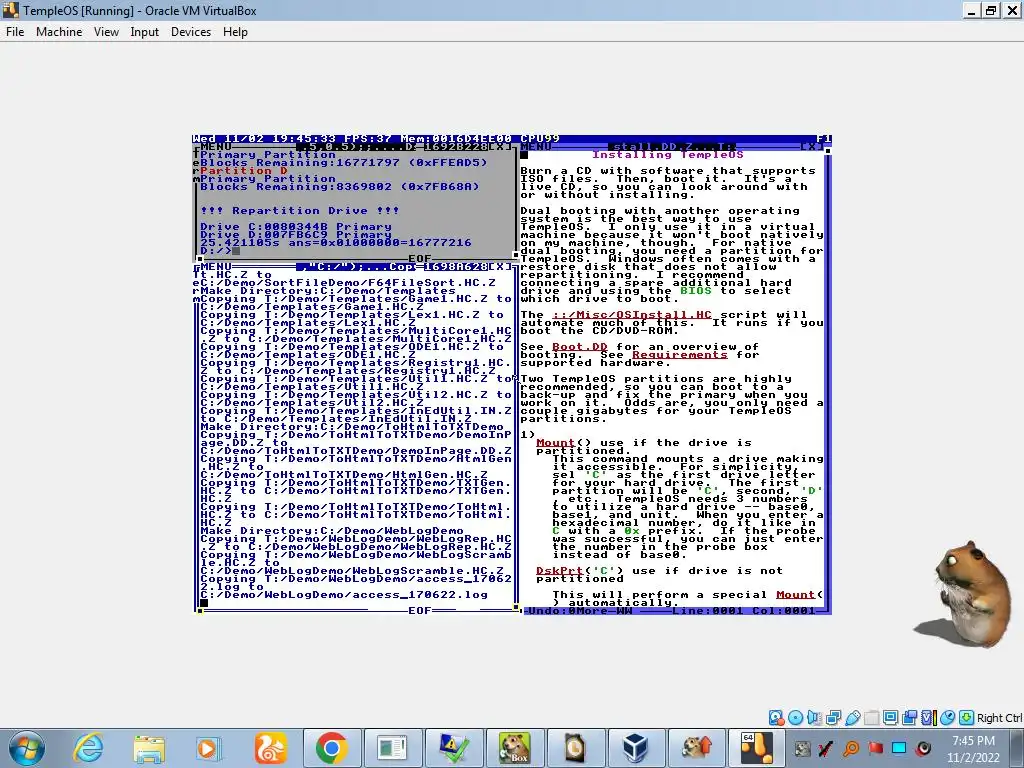Click the hard disk activity status icon
This screenshot has width=1024, height=768.
776,718
